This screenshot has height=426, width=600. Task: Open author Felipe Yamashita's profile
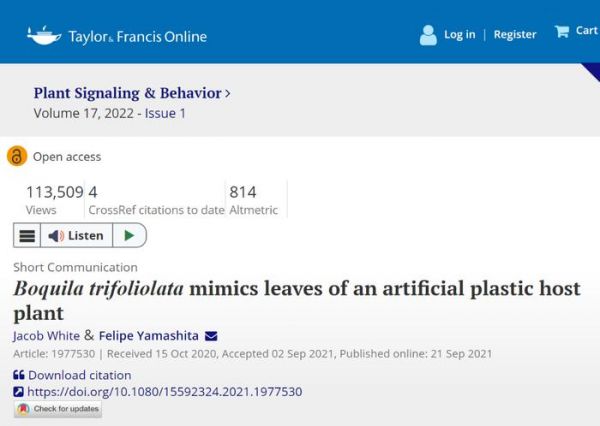(148, 336)
